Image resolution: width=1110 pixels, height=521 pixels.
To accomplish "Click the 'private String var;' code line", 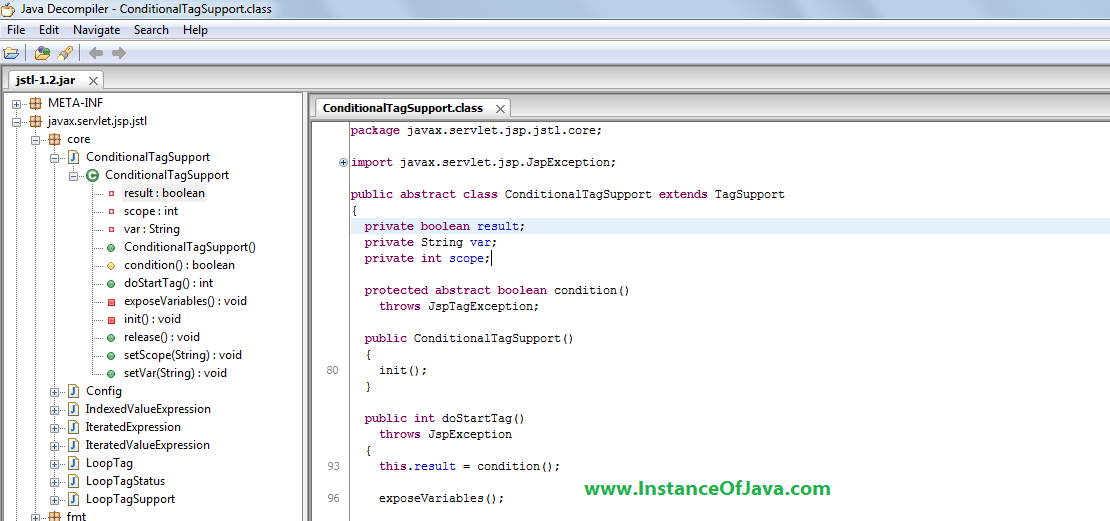I will coord(431,242).
